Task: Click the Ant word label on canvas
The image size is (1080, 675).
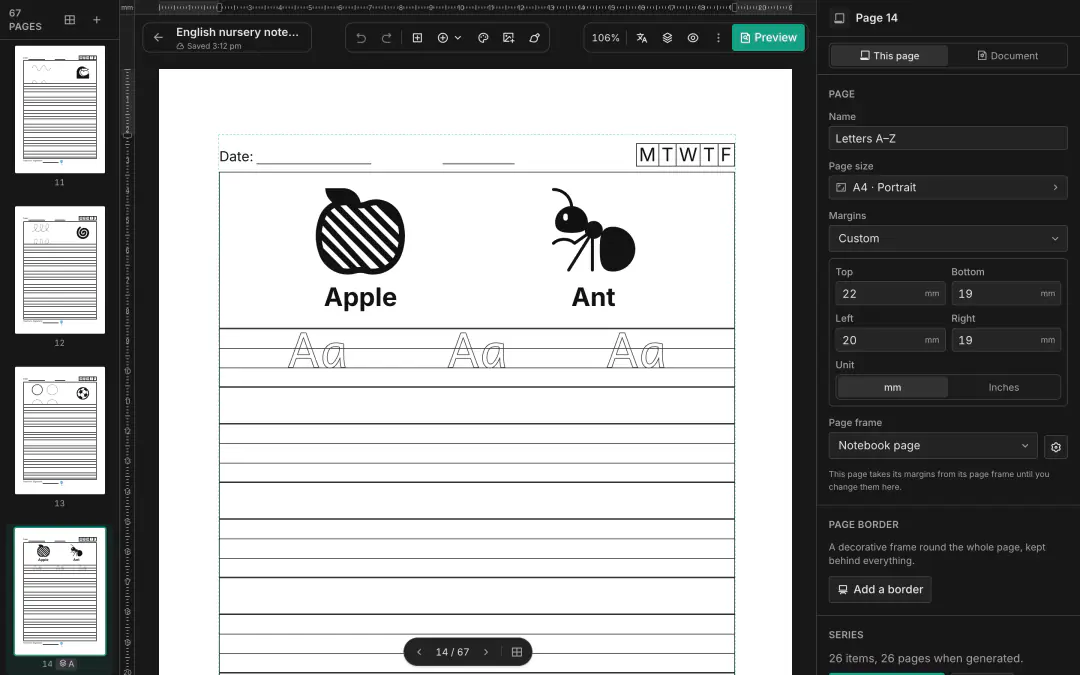Action: pyautogui.click(x=593, y=298)
